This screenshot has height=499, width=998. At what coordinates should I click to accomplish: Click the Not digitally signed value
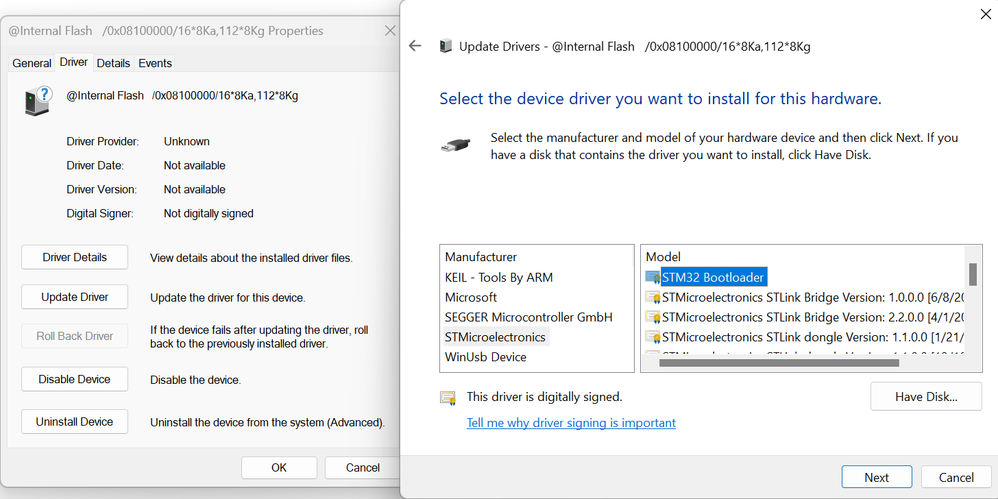[x=208, y=214]
